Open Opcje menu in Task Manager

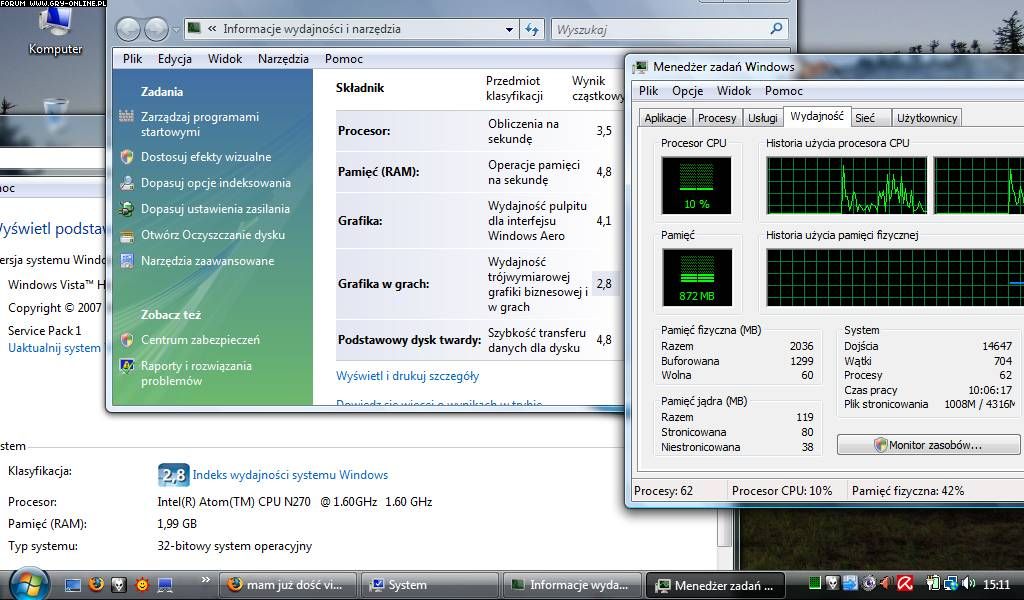coord(688,91)
